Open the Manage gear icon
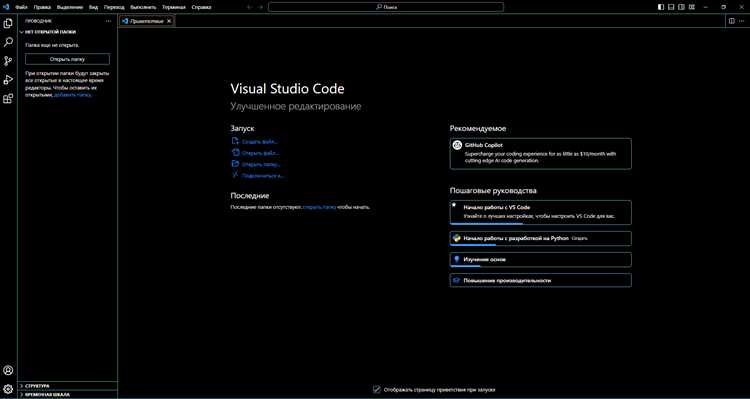 (8, 389)
